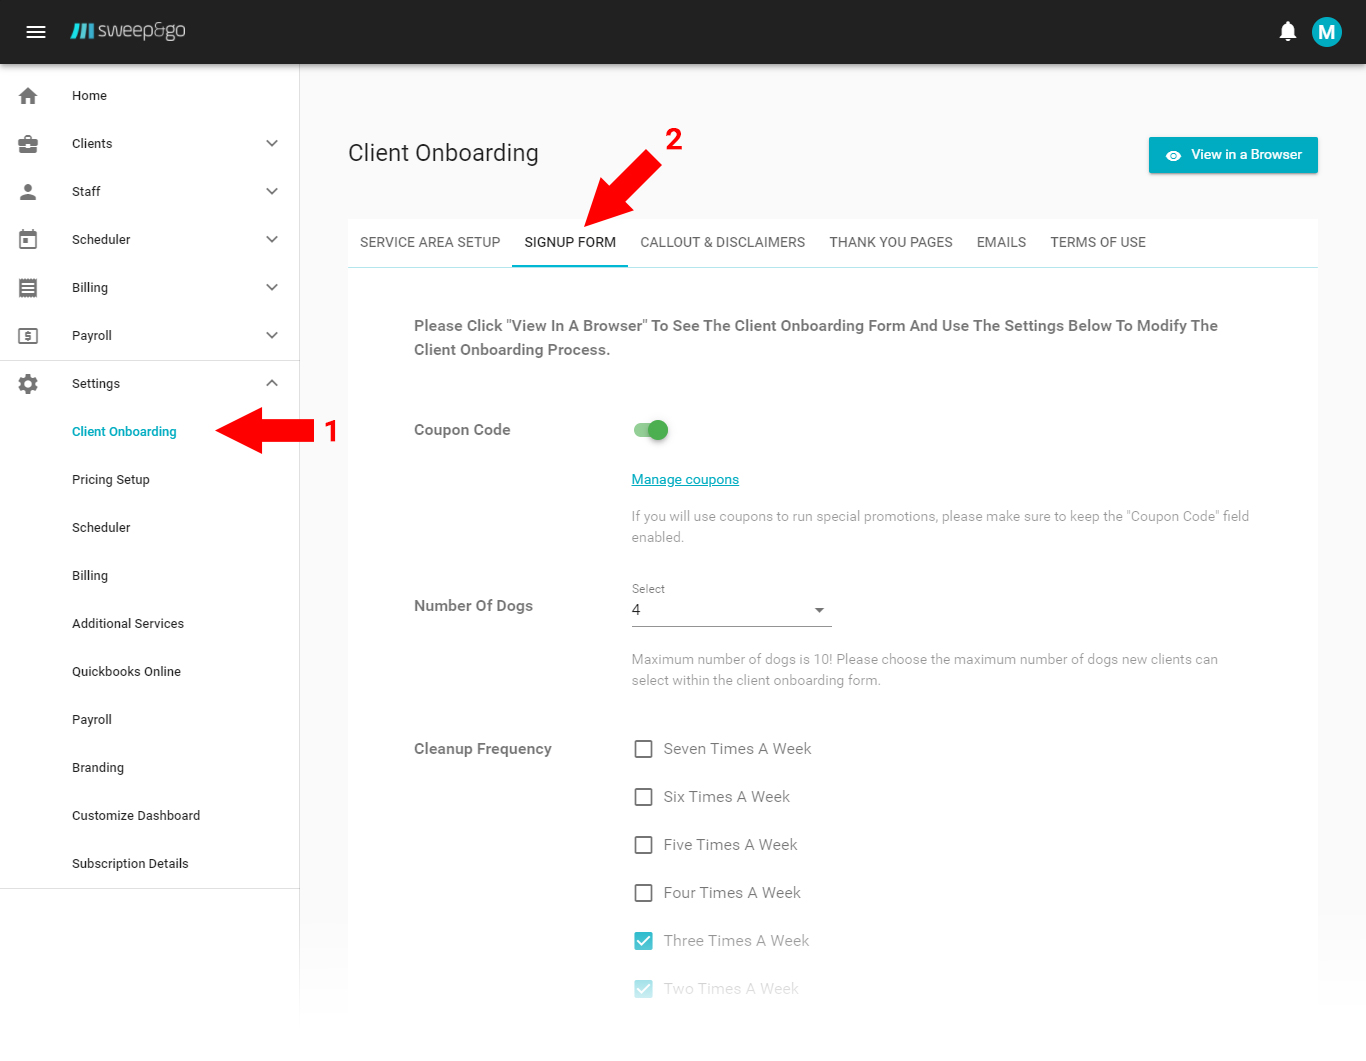Click the sweep&go logo
Image resolution: width=1366 pixels, height=1061 pixels.
tap(127, 31)
